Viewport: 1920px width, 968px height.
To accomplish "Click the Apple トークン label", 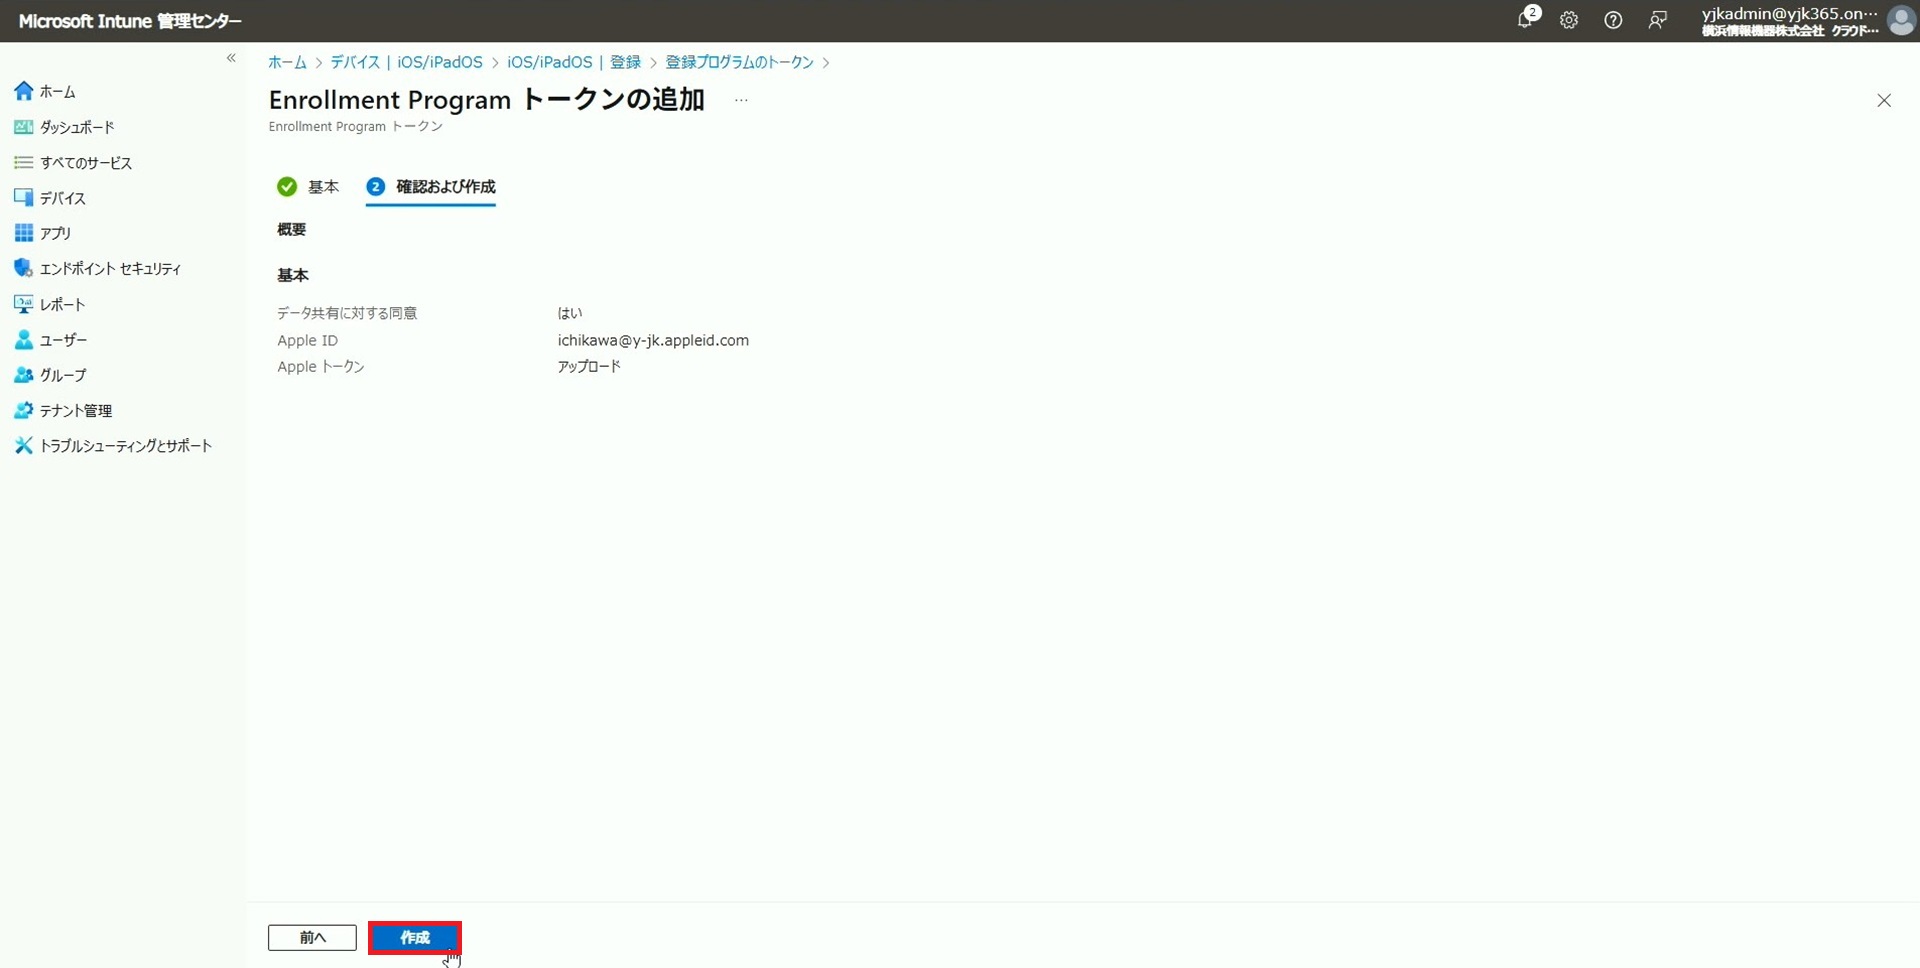I will 321,367.
